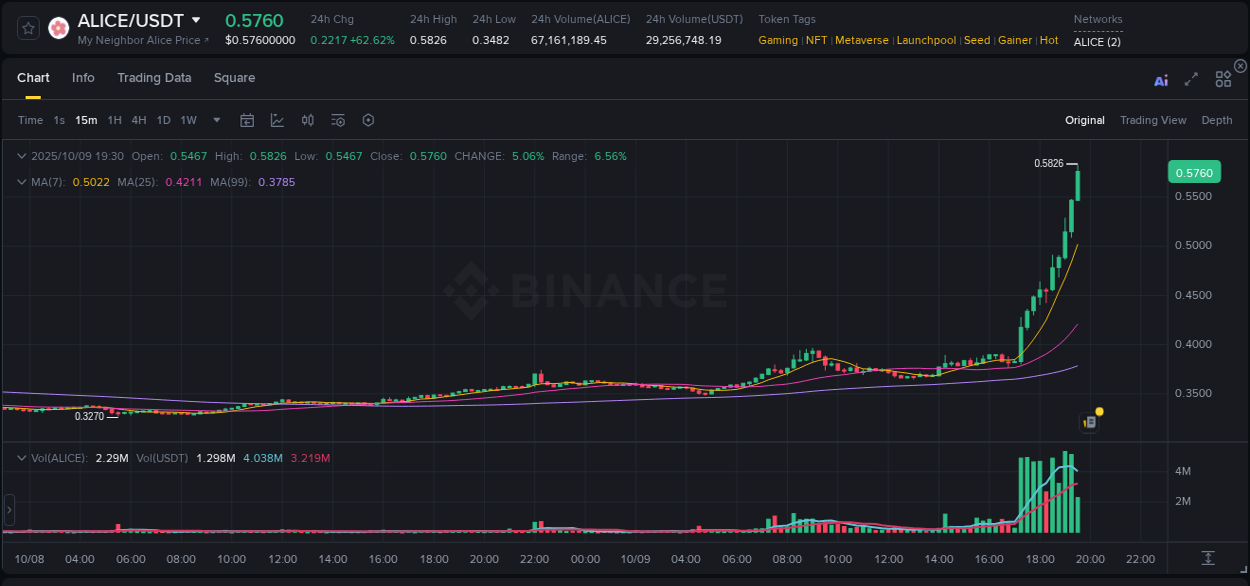The image size is (1250, 586).
Task: Select the 15m timeframe
Action: coord(86,120)
